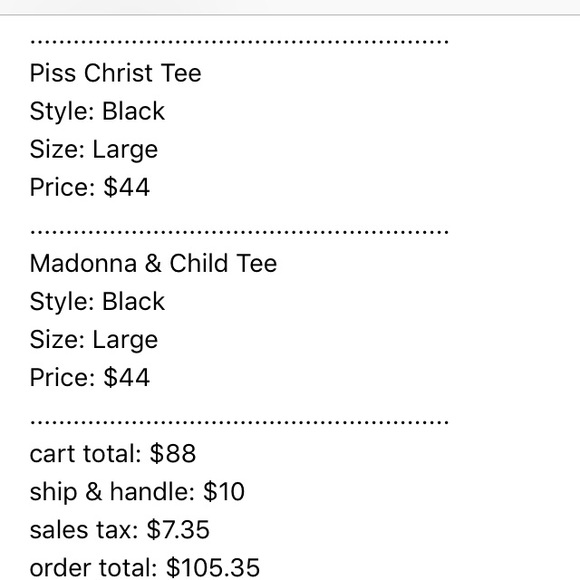The image size is (580, 580).
Task: Click Size: Large under Madonna & Child Tee
Action: point(94,340)
